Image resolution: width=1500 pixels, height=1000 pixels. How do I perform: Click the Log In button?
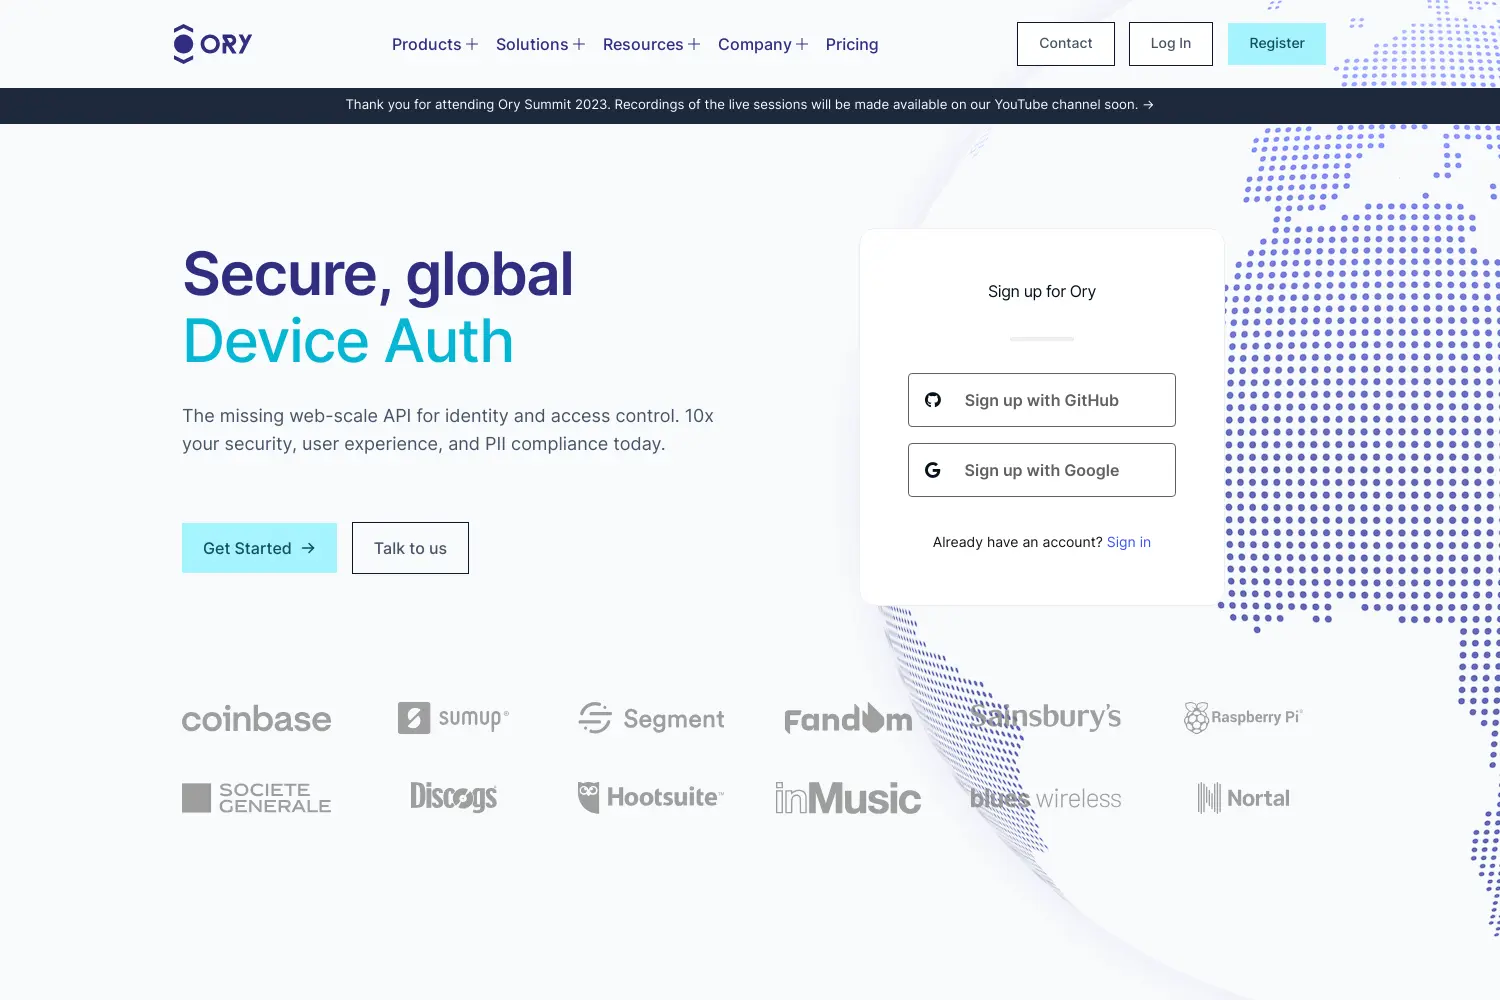(x=1171, y=44)
